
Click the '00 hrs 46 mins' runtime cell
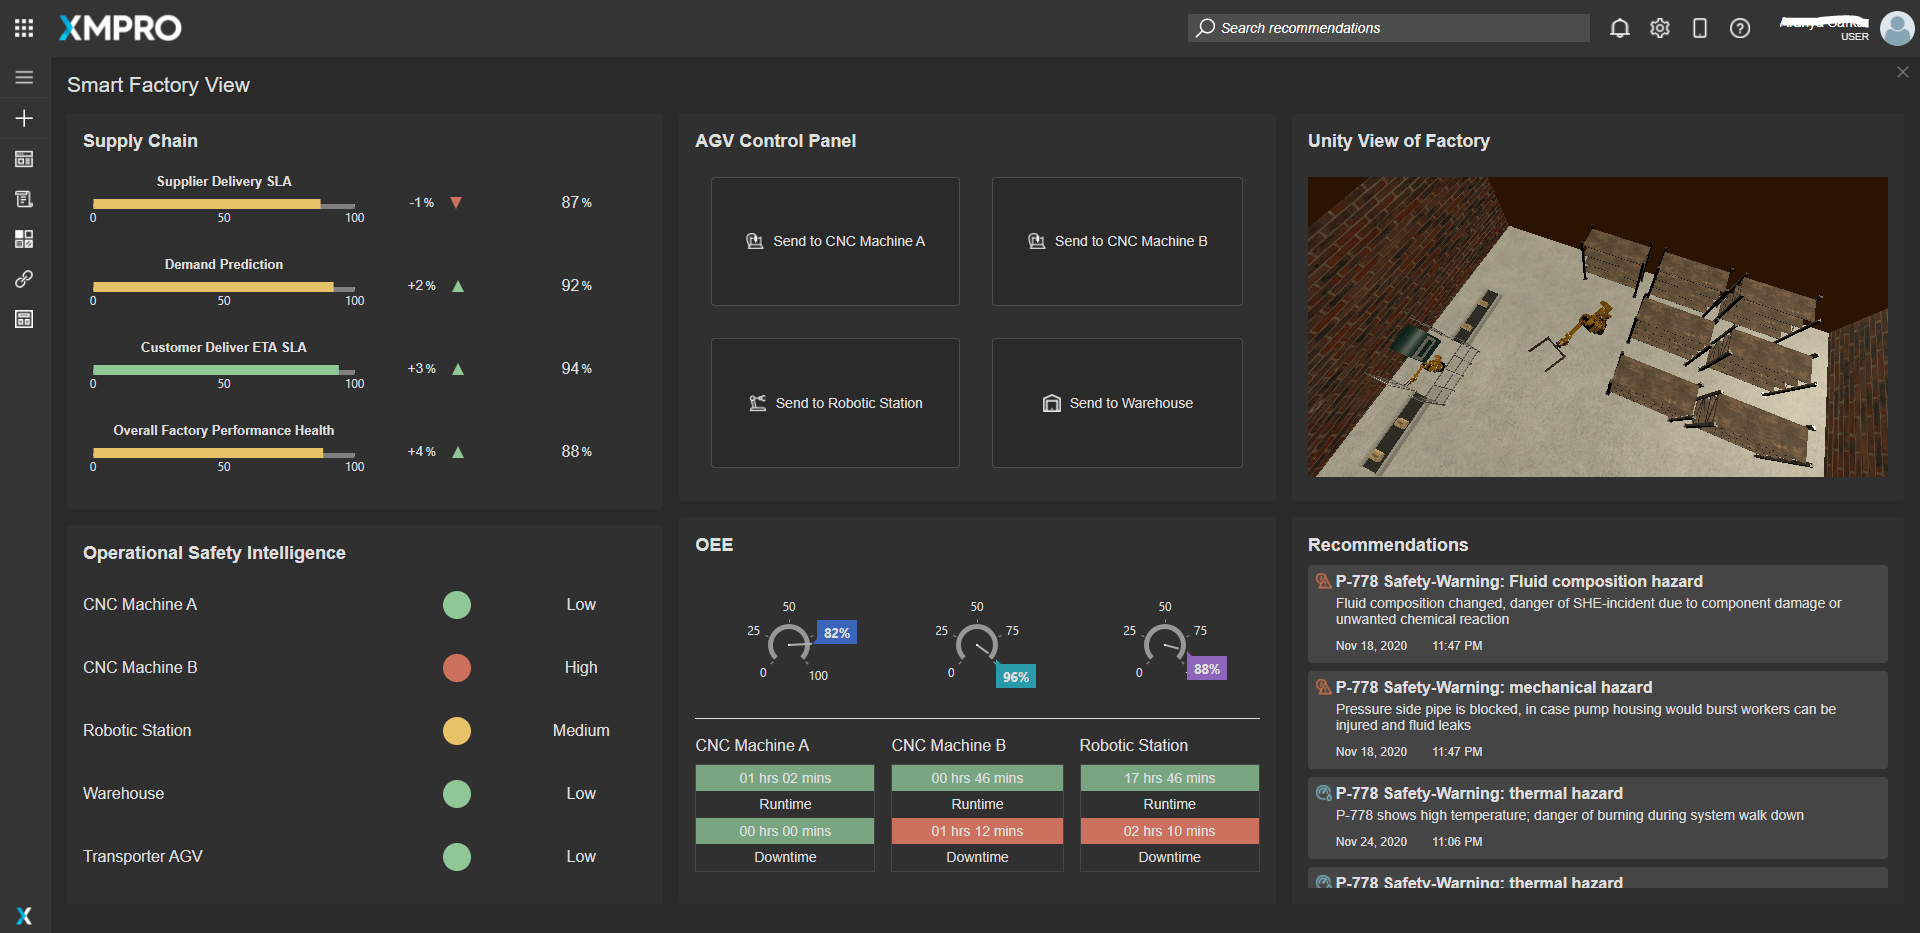(977, 778)
